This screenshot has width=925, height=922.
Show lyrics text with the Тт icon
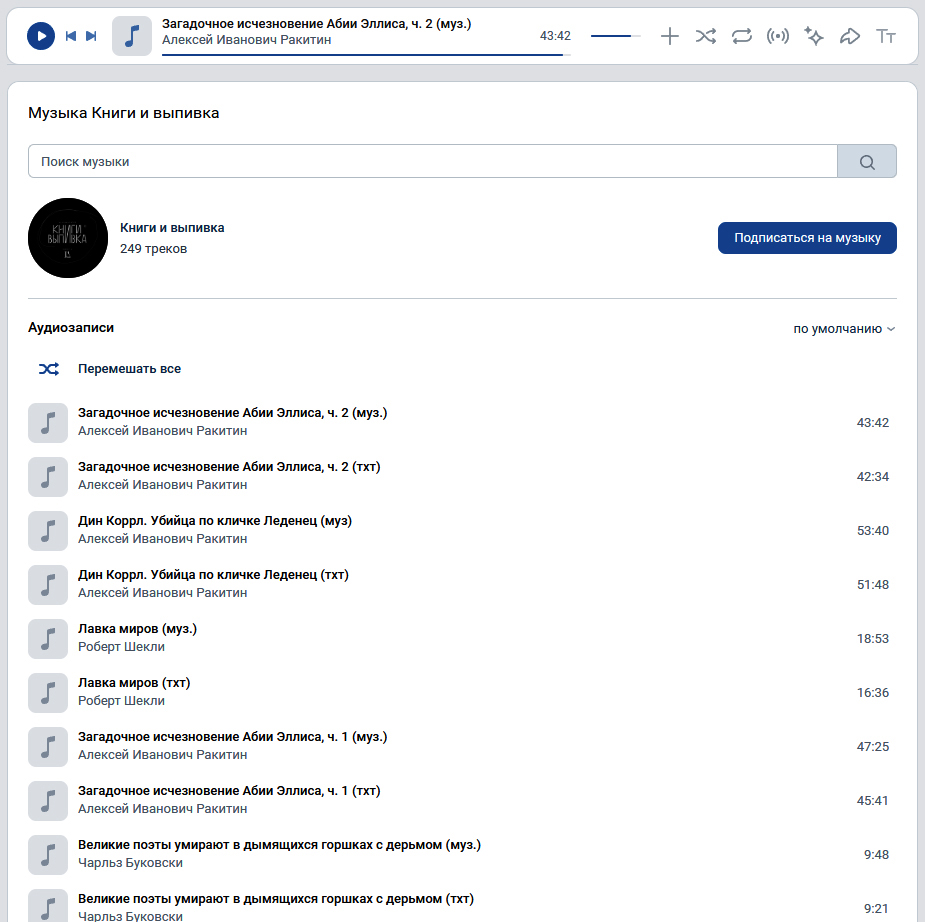(885, 36)
